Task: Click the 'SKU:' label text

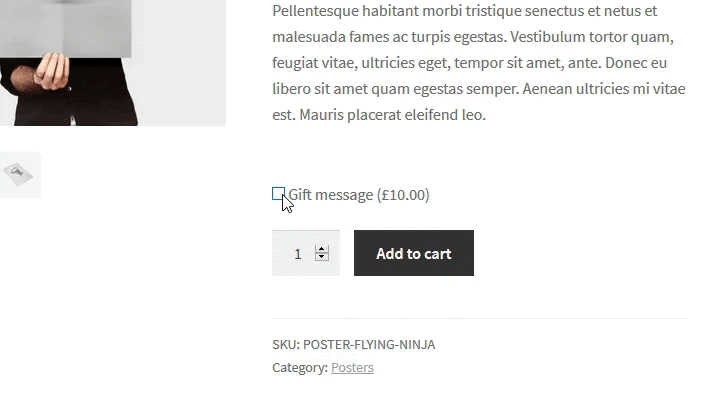Action: click(x=285, y=345)
